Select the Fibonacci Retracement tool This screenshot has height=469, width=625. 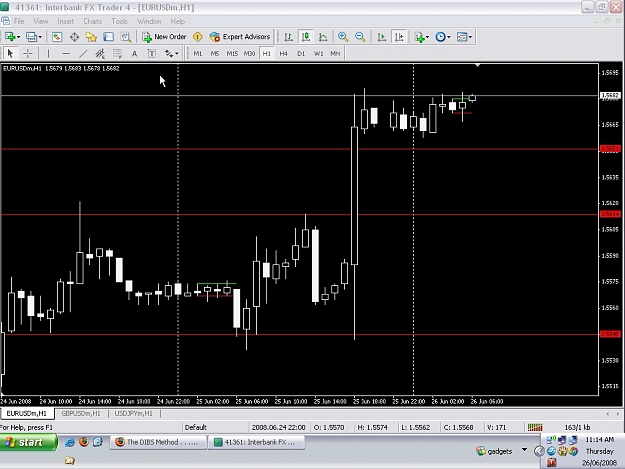(x=117, y=53)
